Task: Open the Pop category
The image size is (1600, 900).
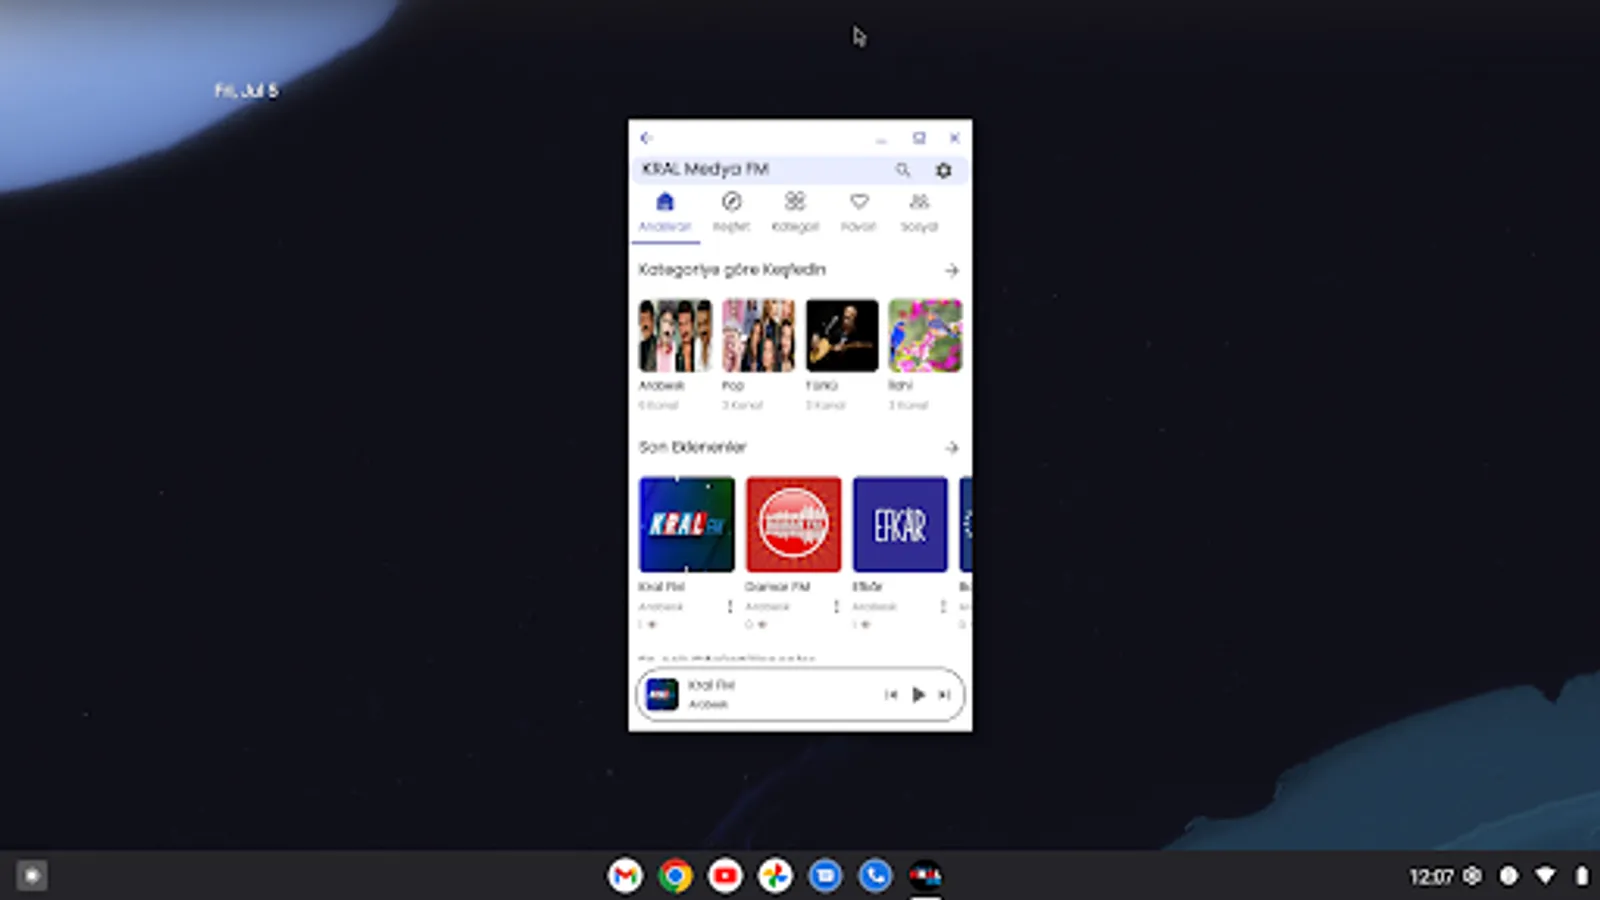Action: click(x=758, y=334)
